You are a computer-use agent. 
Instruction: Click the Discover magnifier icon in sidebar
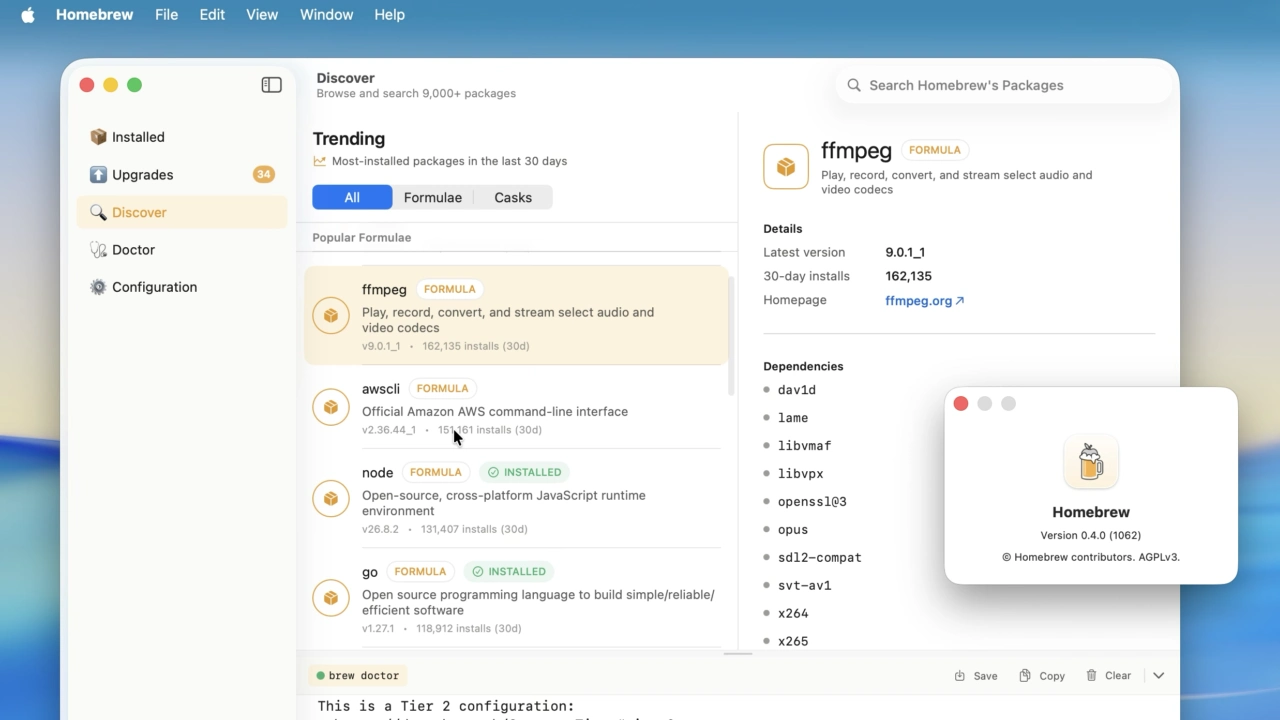coord(98,212)
